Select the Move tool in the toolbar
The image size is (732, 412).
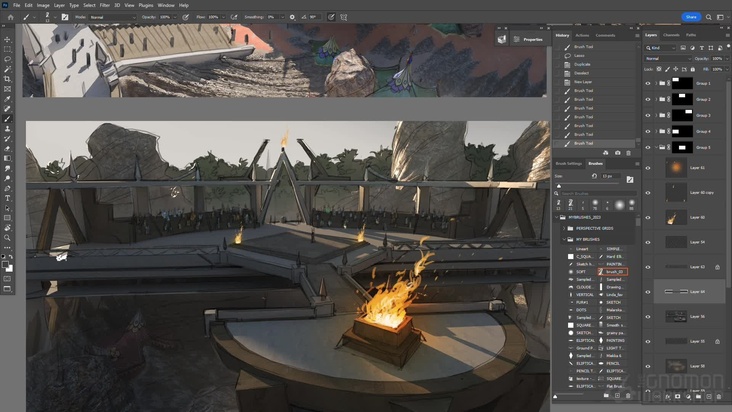[7, 39]
